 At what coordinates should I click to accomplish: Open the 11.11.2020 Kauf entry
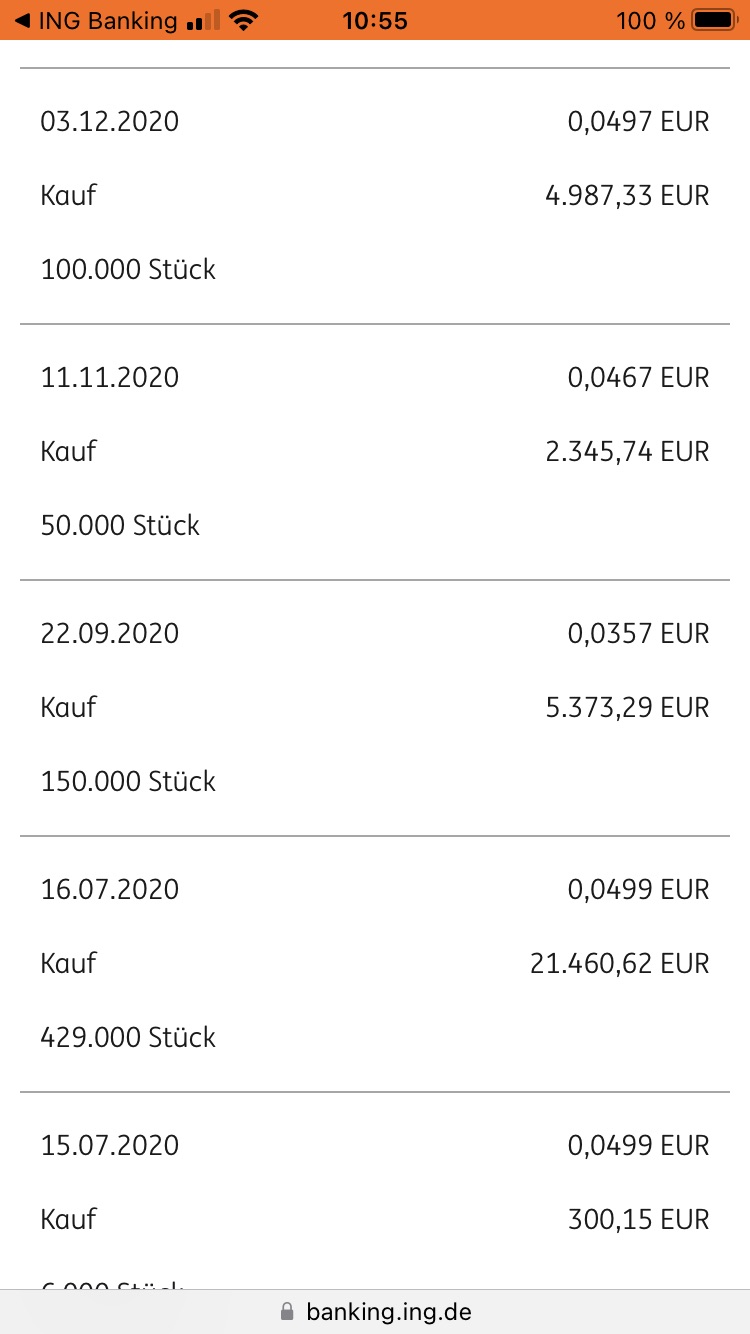tap(375, 452)
